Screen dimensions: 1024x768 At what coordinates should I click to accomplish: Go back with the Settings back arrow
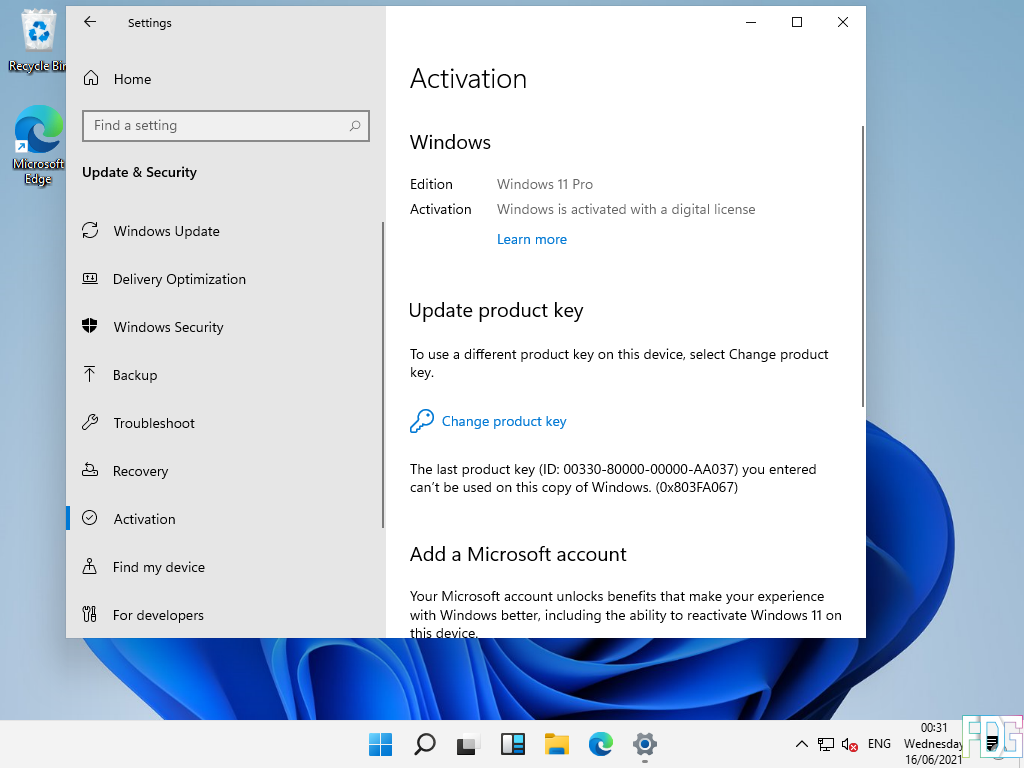point(90,22)
